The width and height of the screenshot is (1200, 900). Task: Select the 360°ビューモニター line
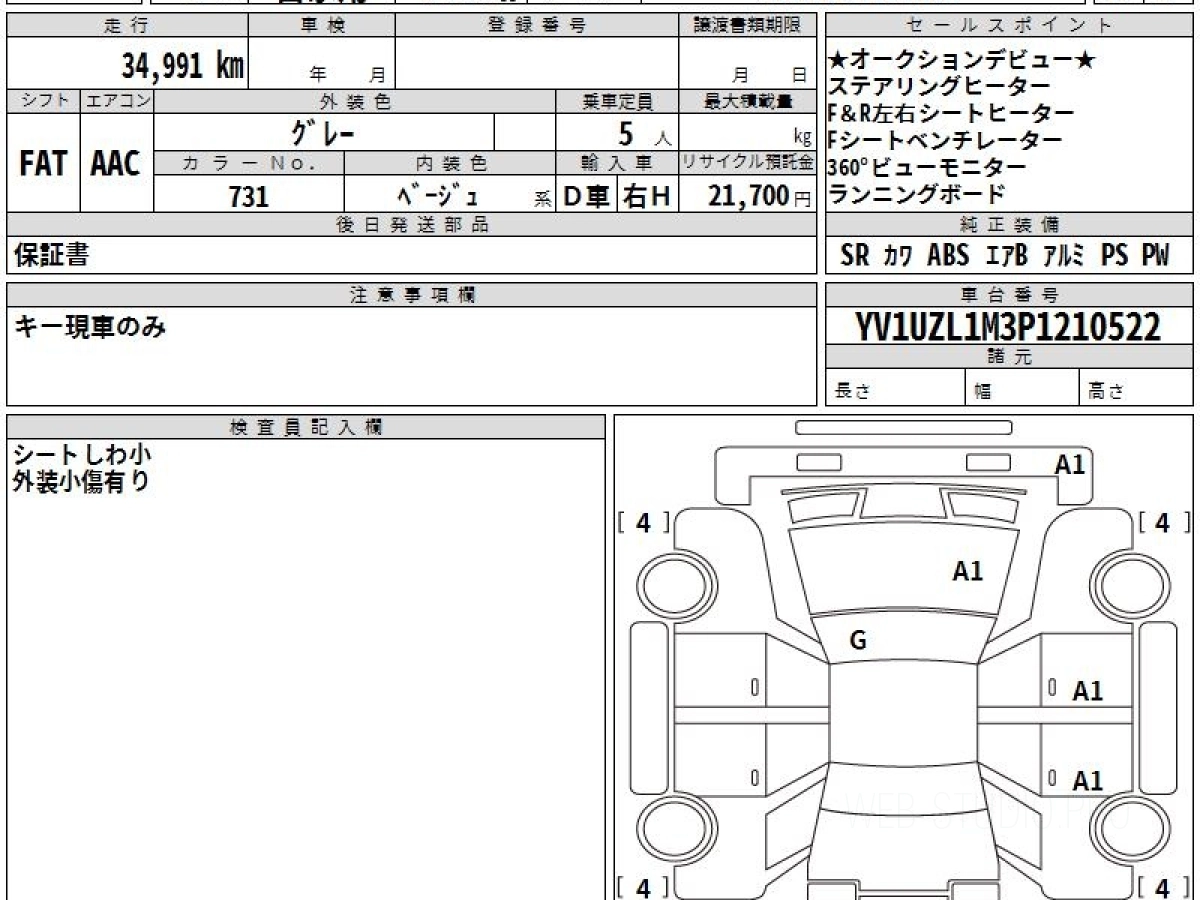pos(928,167)
